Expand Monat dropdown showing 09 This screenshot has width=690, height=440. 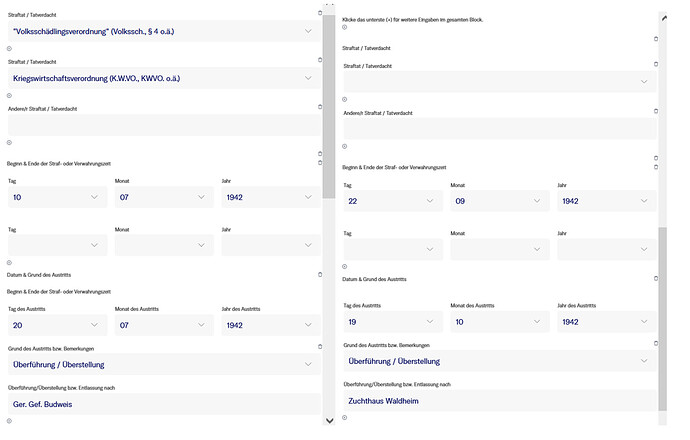click(500, 201)
